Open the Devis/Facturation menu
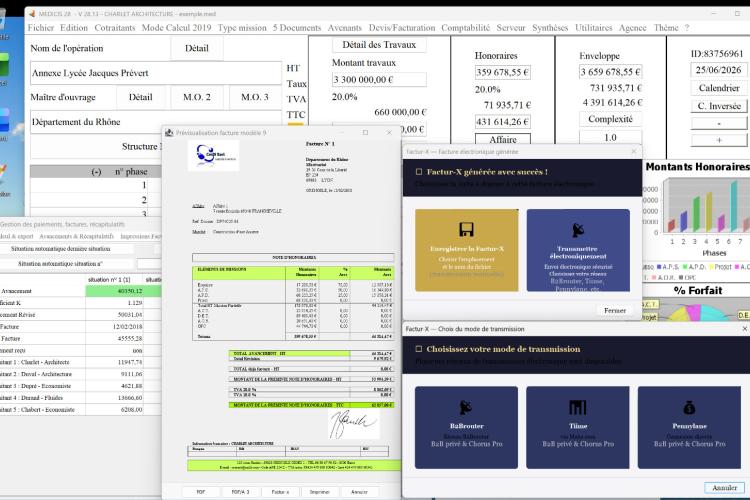This screenshot has height=500, width=750. pyautogui.click(x=402, y=28)
